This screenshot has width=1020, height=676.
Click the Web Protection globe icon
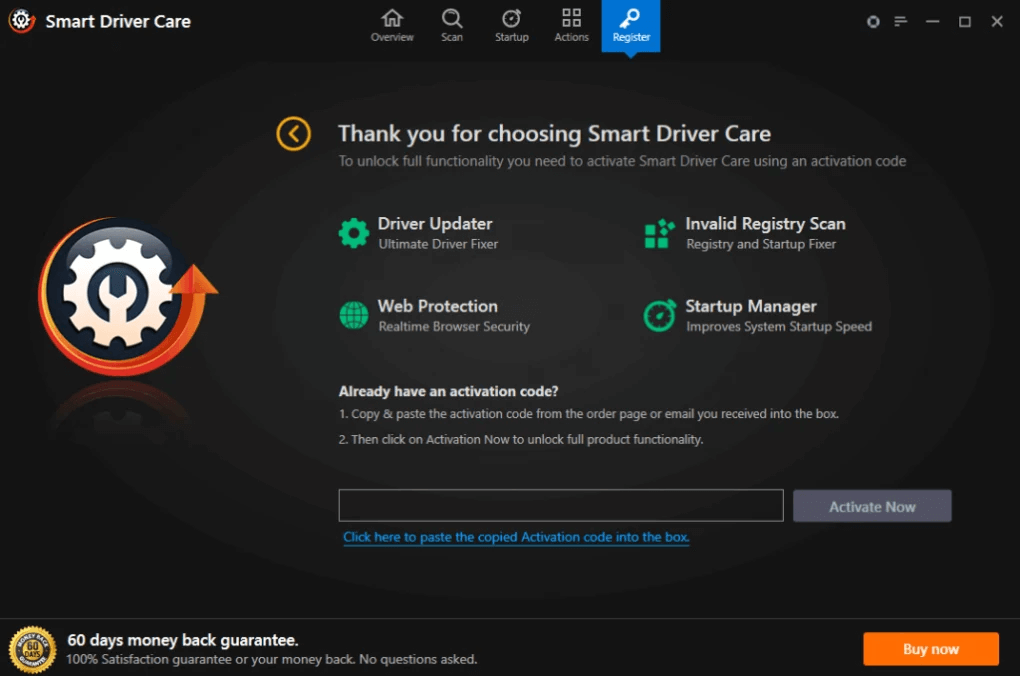click(354, 316)
